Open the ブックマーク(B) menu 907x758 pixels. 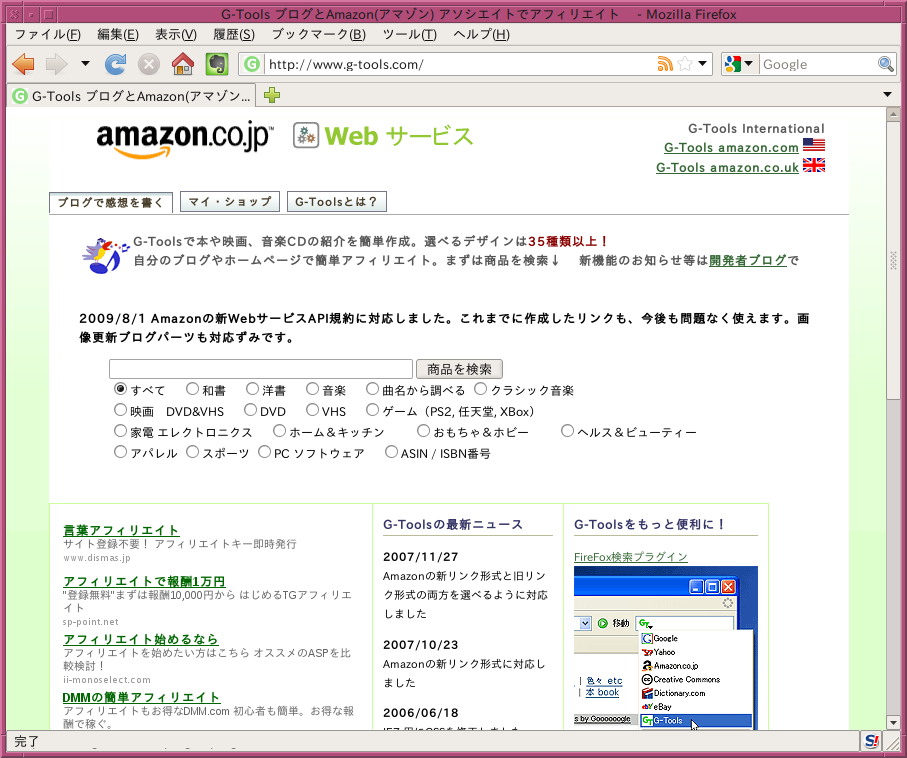[319, 35]
